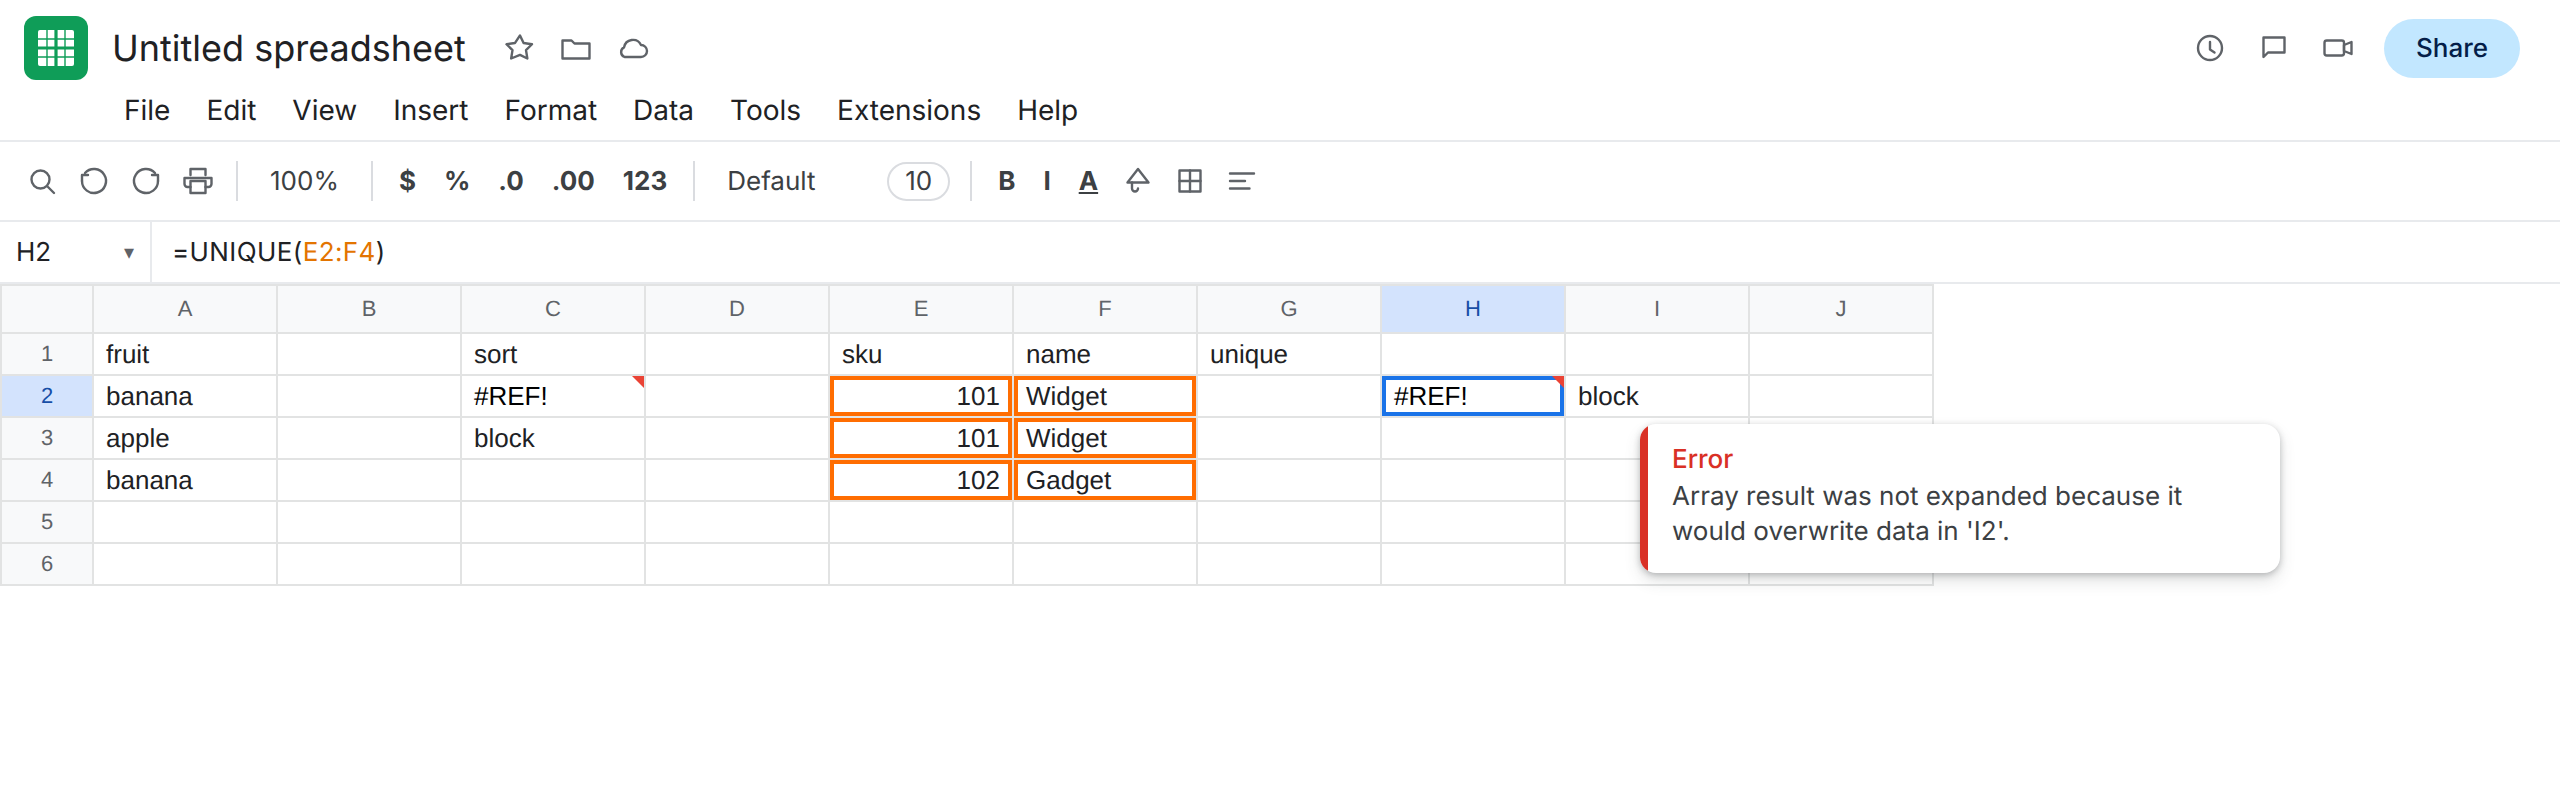Toggle percent format
Image resolution: width=2560 pixels, height=800 pixels.
pyautogui.click(x=457, y=181)
